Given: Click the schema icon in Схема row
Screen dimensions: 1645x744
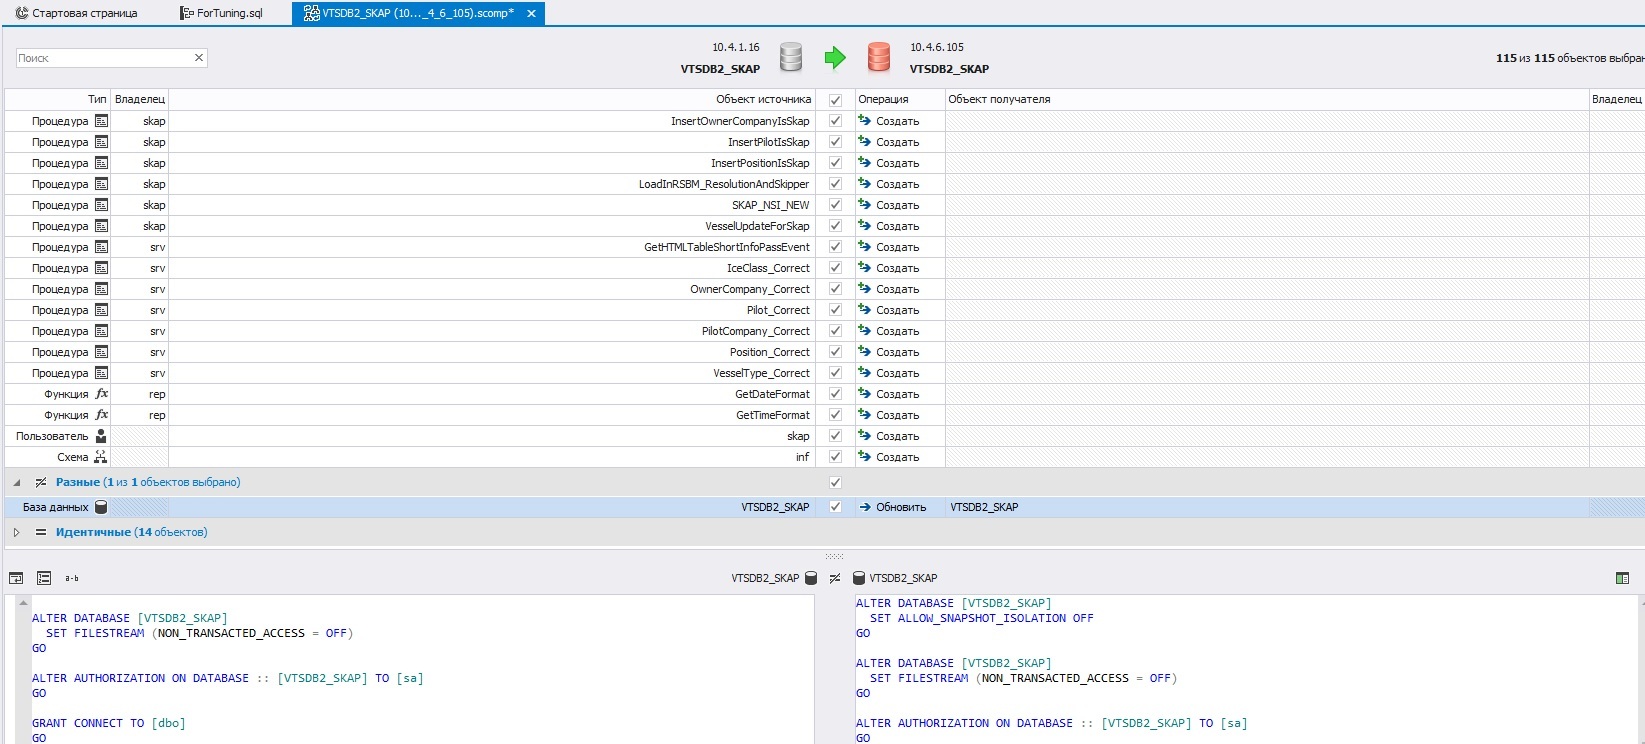Looking at the screenshot, I should 101,457.
